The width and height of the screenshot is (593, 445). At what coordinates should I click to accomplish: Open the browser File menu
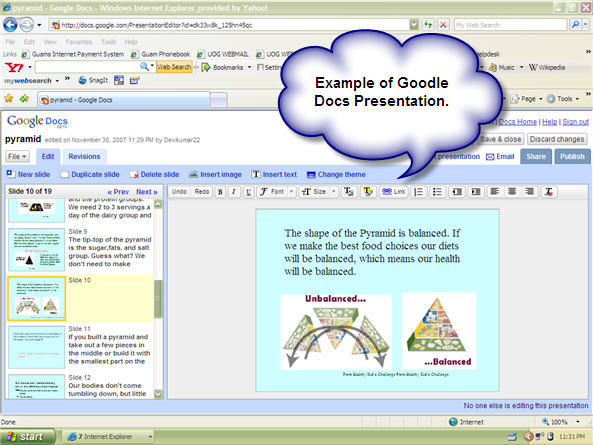[x=10, y=42]
